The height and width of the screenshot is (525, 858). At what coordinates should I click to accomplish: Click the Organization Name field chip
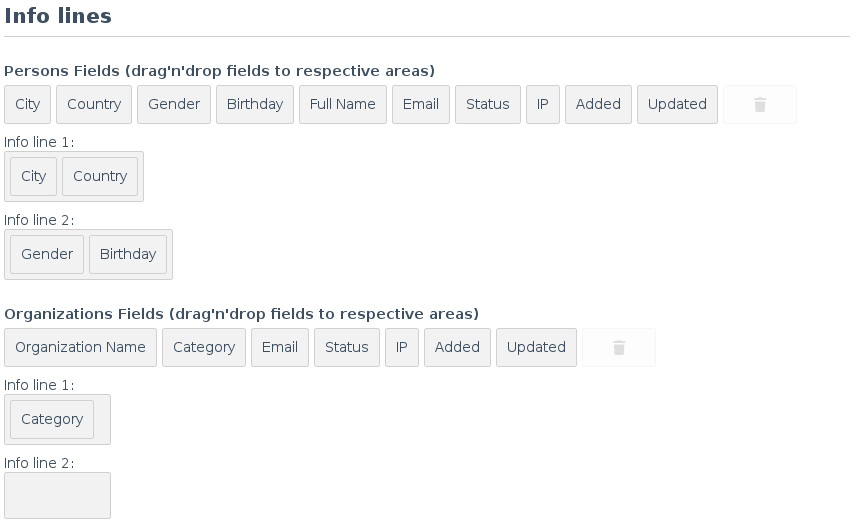point(81,347)
